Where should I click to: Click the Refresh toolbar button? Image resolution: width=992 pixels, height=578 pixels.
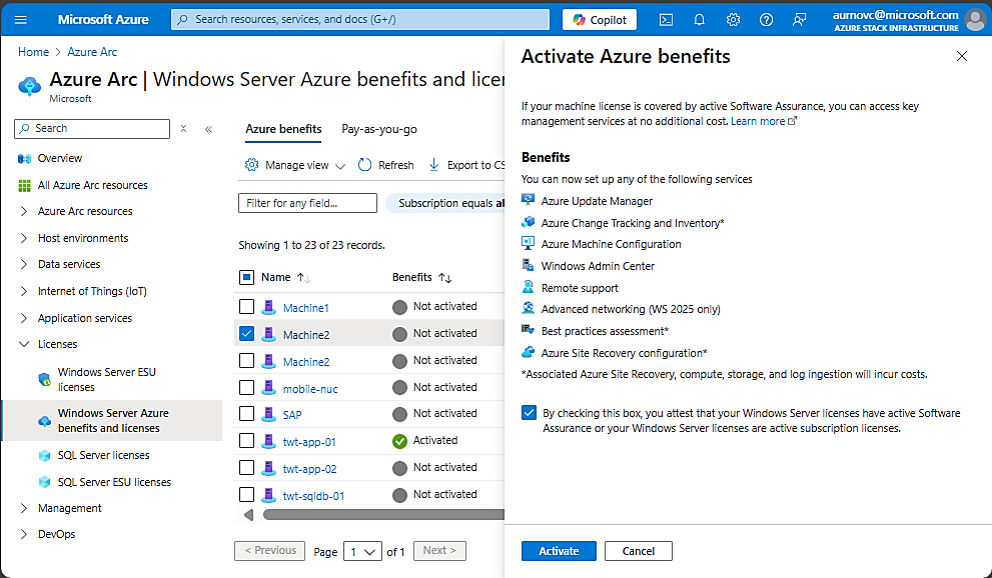click(x=386, y=165)
